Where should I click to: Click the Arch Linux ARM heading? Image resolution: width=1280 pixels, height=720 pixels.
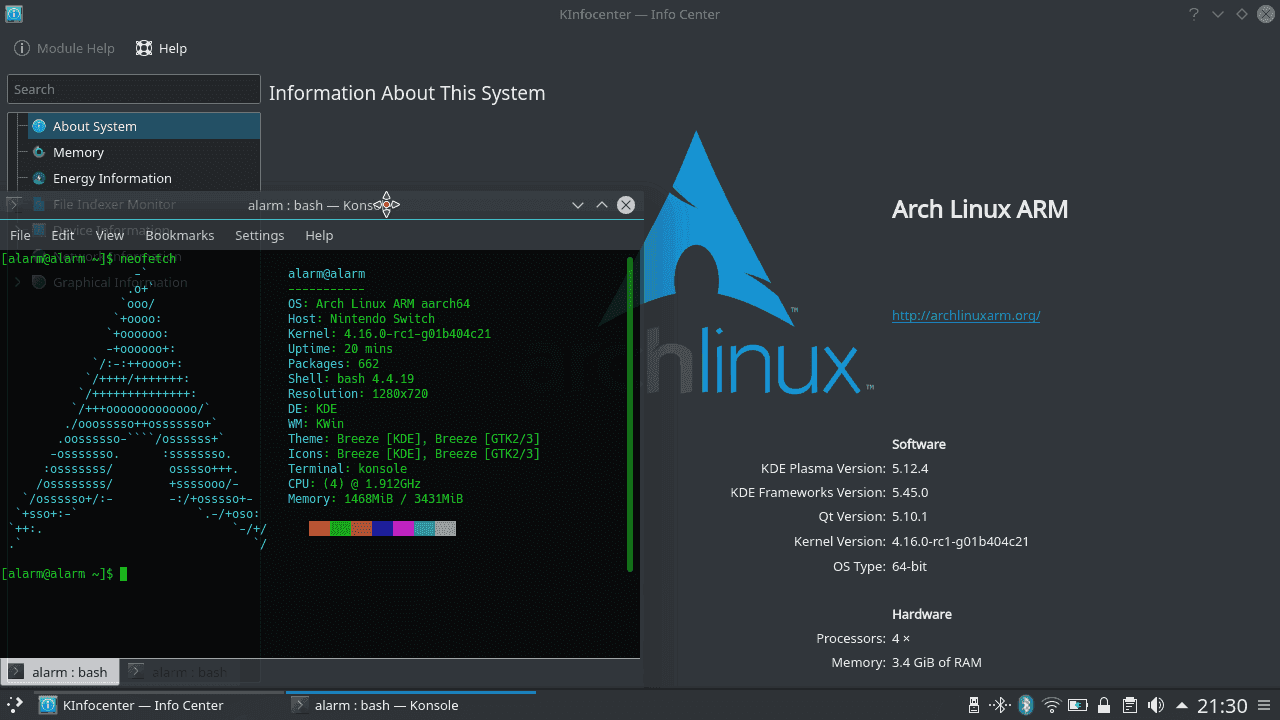(980, 209)
